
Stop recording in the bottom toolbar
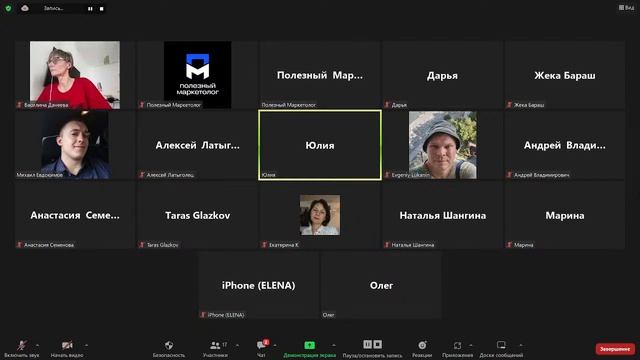click(378, 344)
